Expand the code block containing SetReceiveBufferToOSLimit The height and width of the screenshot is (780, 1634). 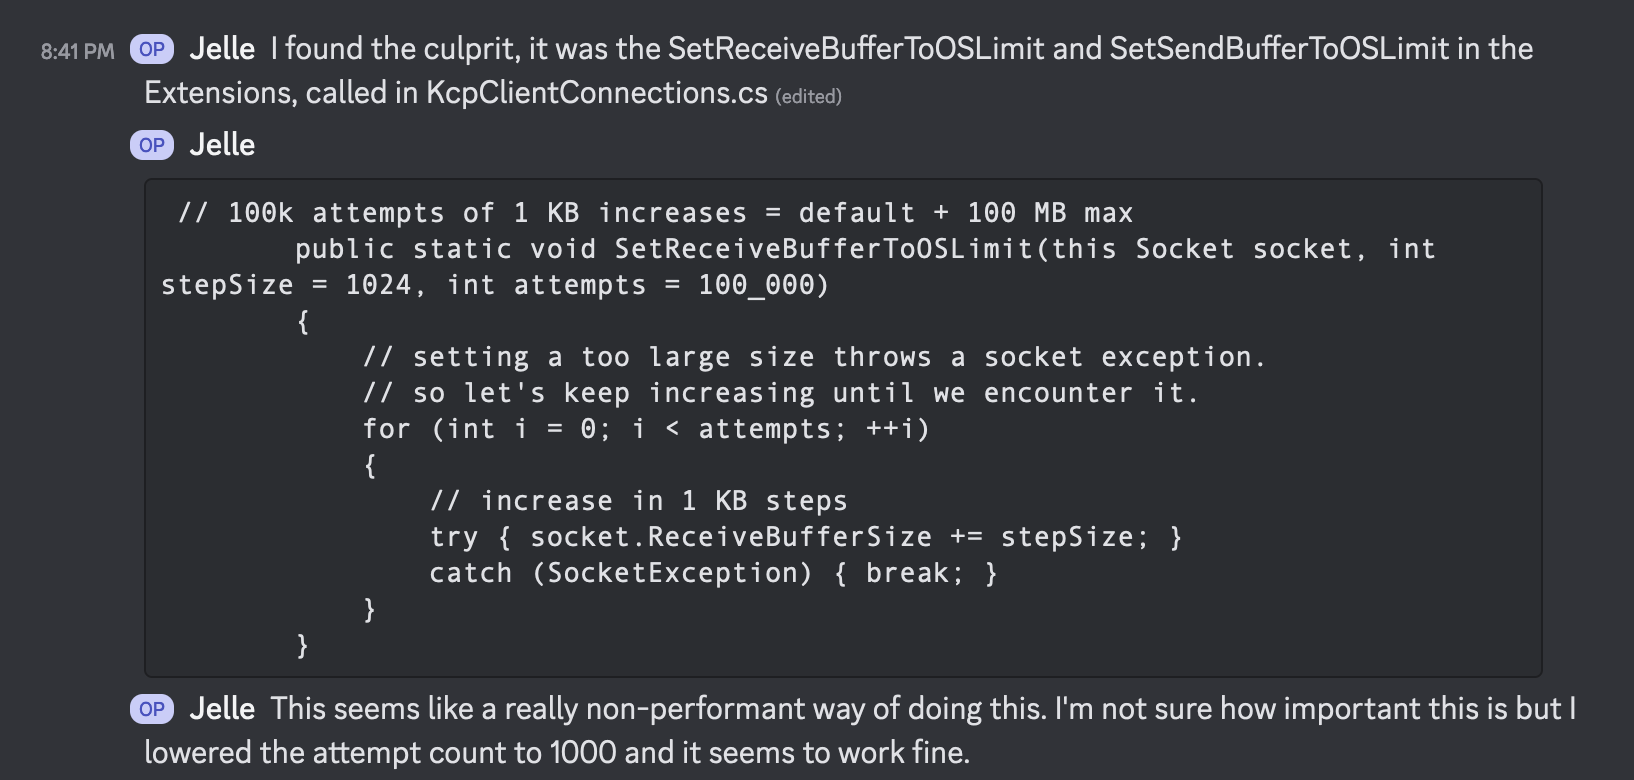[840, 425]
